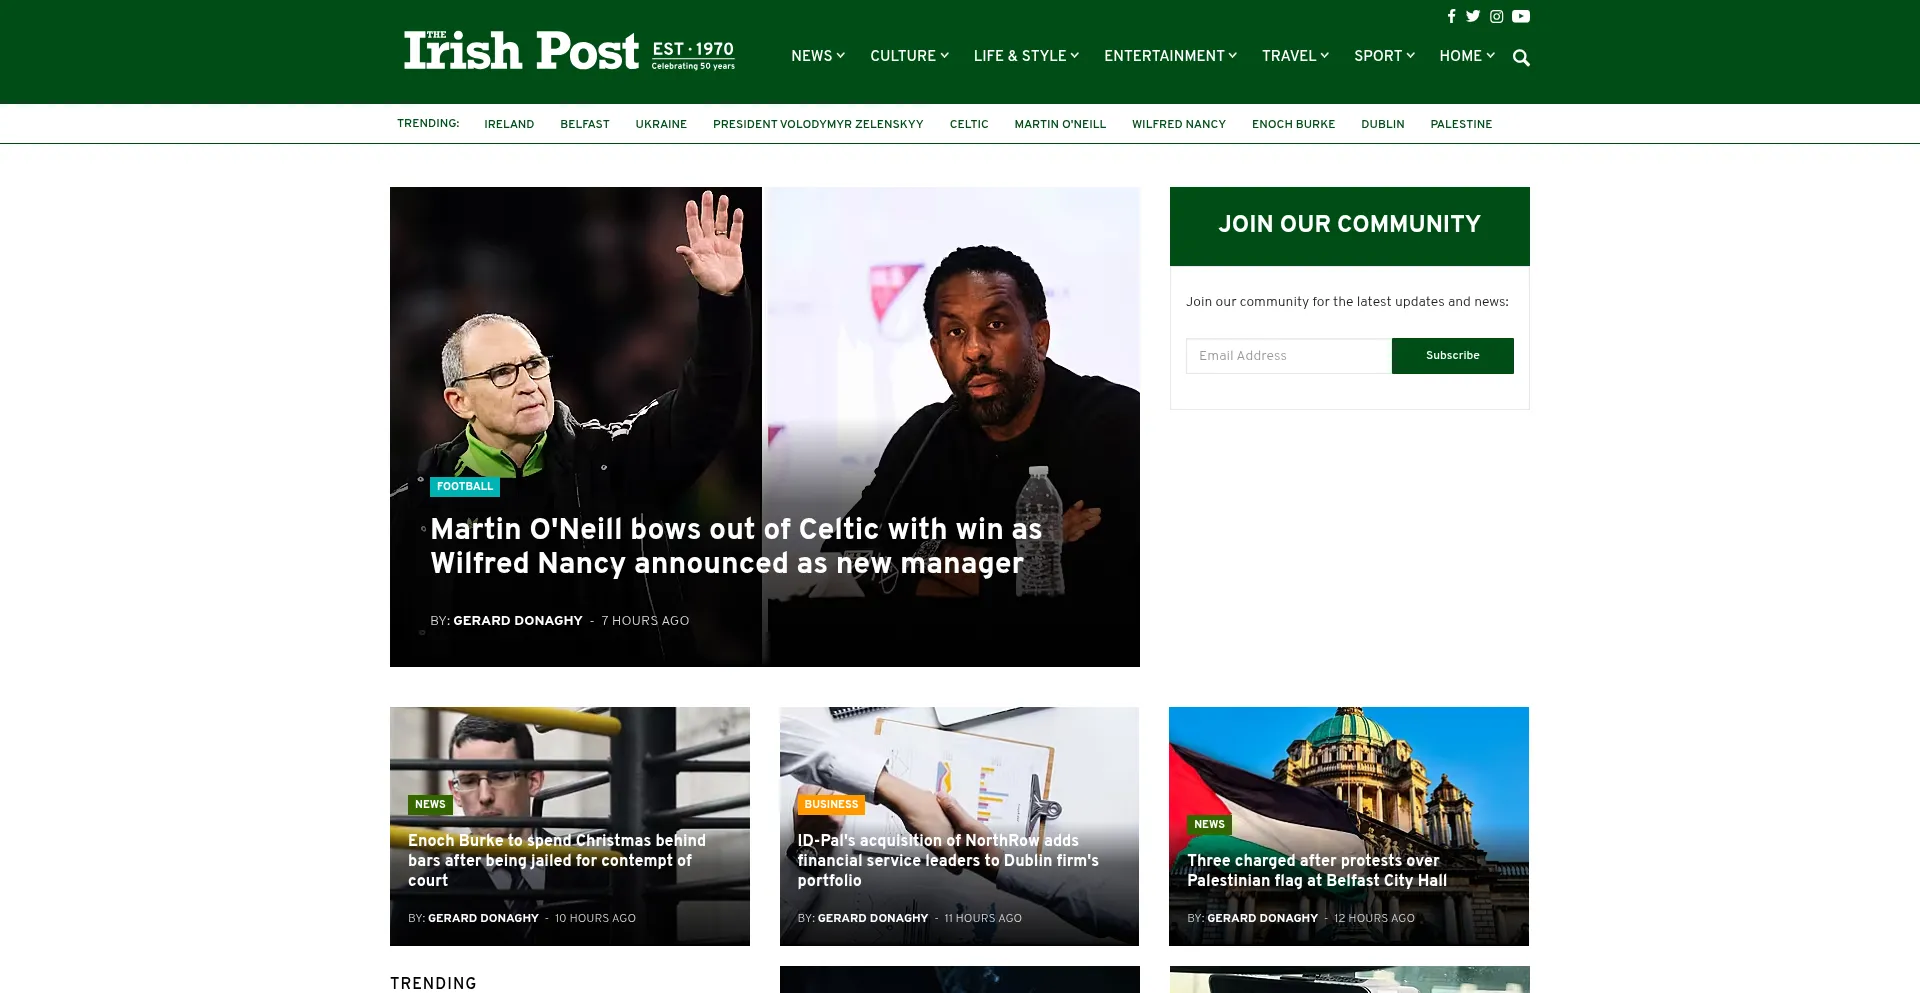Open the Twitter social icon

1473,16
